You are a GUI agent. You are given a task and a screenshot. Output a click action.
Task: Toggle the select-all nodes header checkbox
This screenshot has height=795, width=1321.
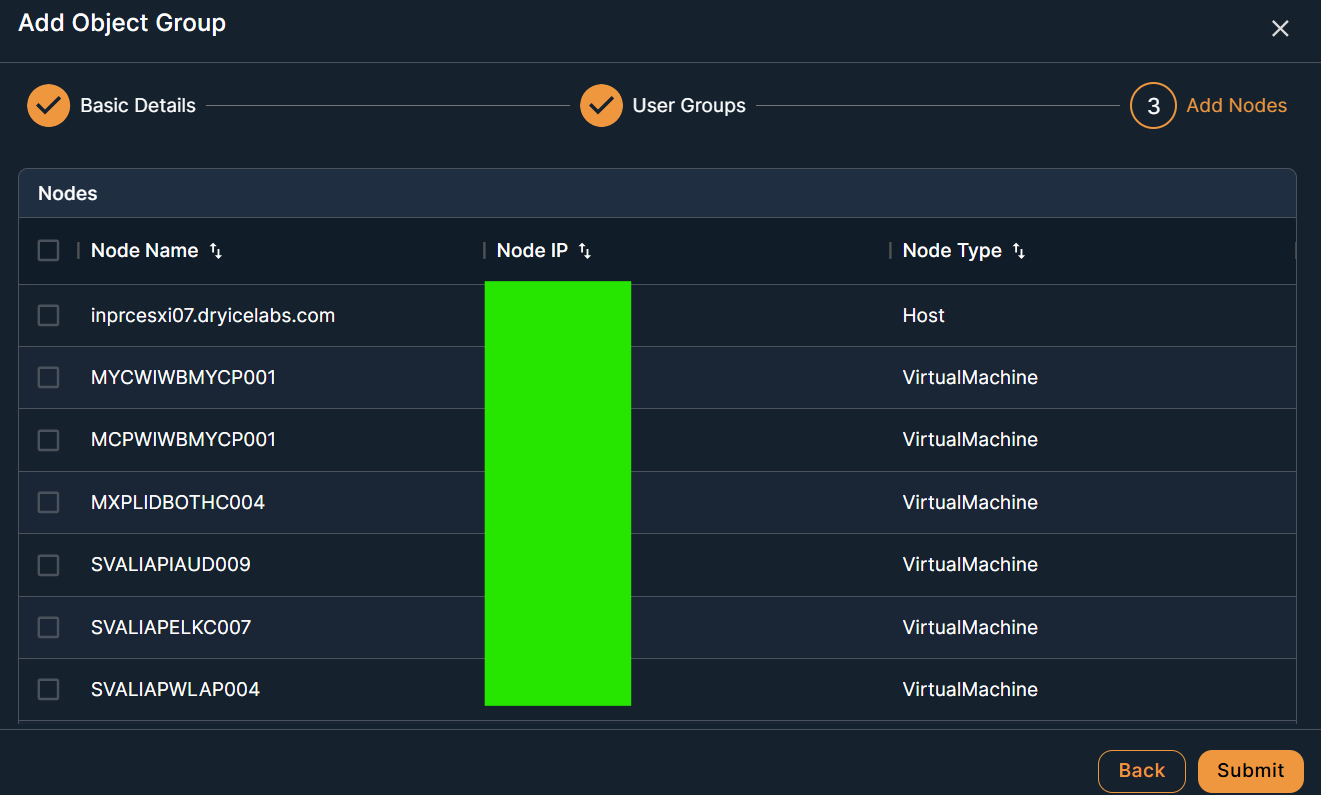[x=48, y=250]
